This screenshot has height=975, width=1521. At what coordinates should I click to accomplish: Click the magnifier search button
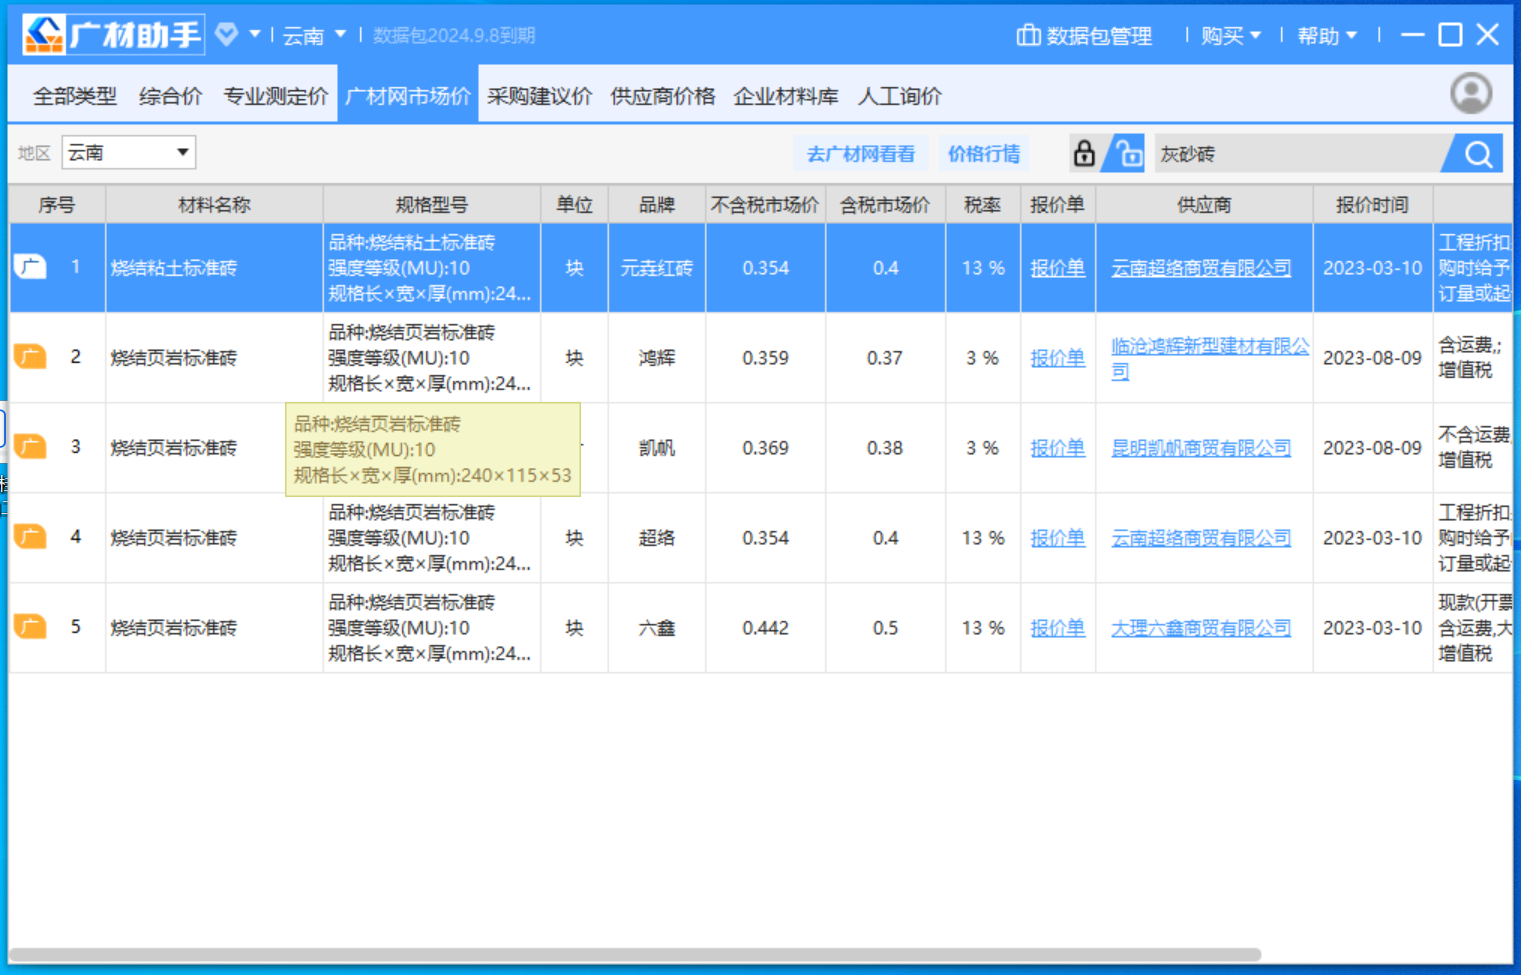(x=1478, y=154)
